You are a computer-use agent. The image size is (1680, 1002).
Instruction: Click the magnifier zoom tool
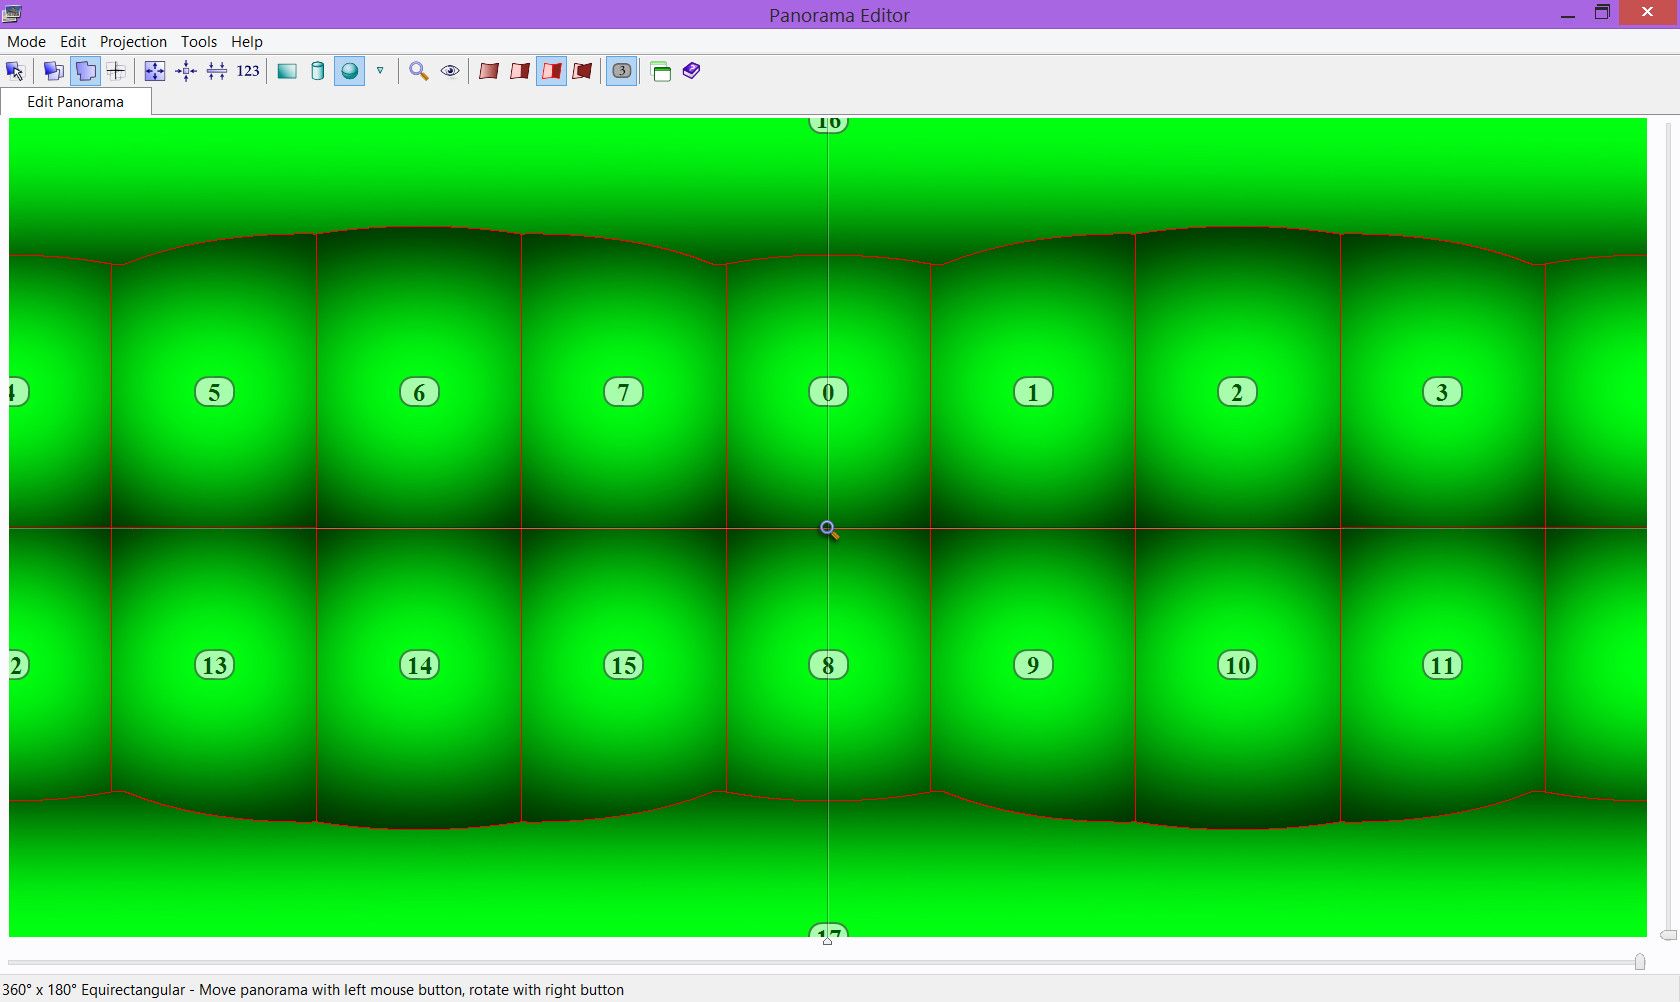[x=419, y=71]
